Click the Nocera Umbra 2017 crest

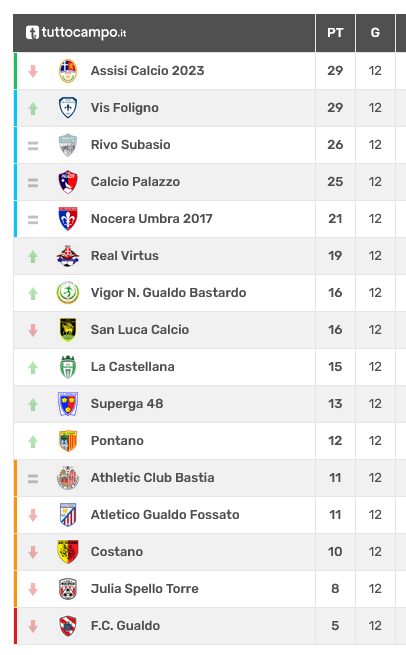68,218
